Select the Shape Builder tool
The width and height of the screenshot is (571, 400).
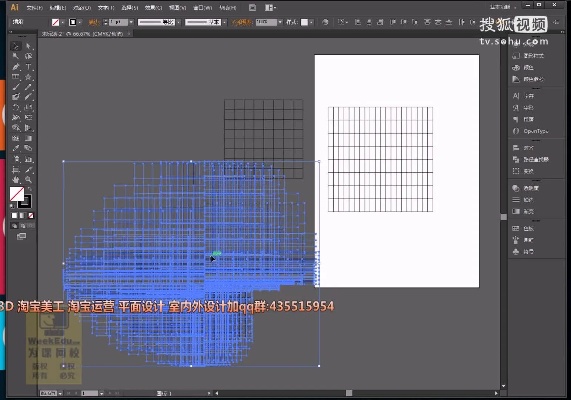coord(16,128)
